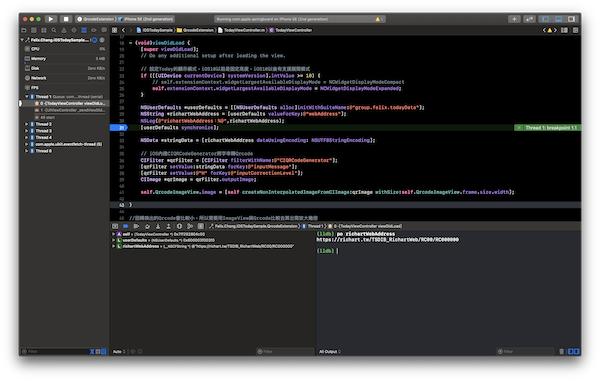600x381 pixels.
Task: Toggle the inspector panel visibility
Action: click(572, 19)
